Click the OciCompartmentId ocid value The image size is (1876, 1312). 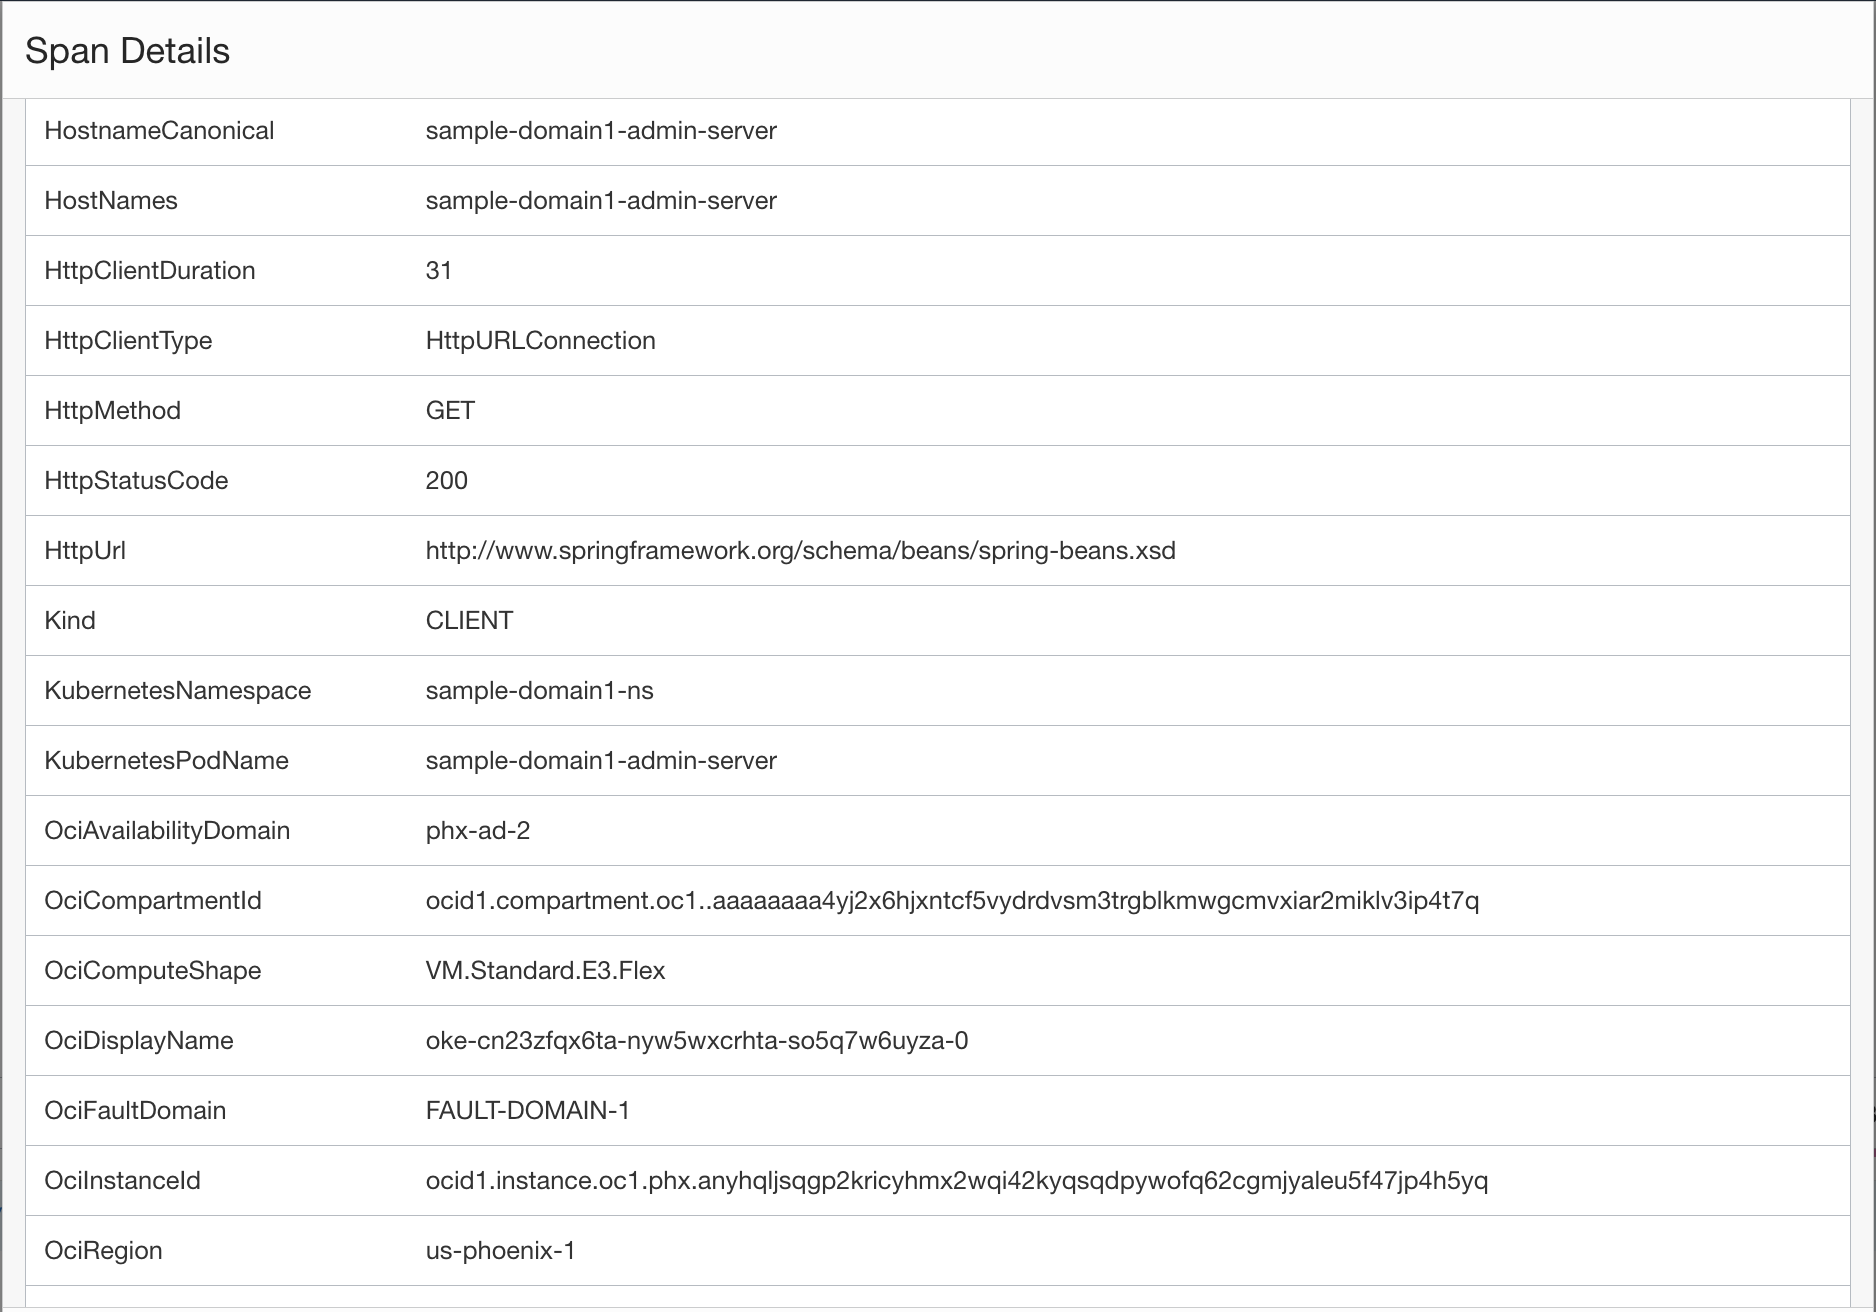click(952, 901)
